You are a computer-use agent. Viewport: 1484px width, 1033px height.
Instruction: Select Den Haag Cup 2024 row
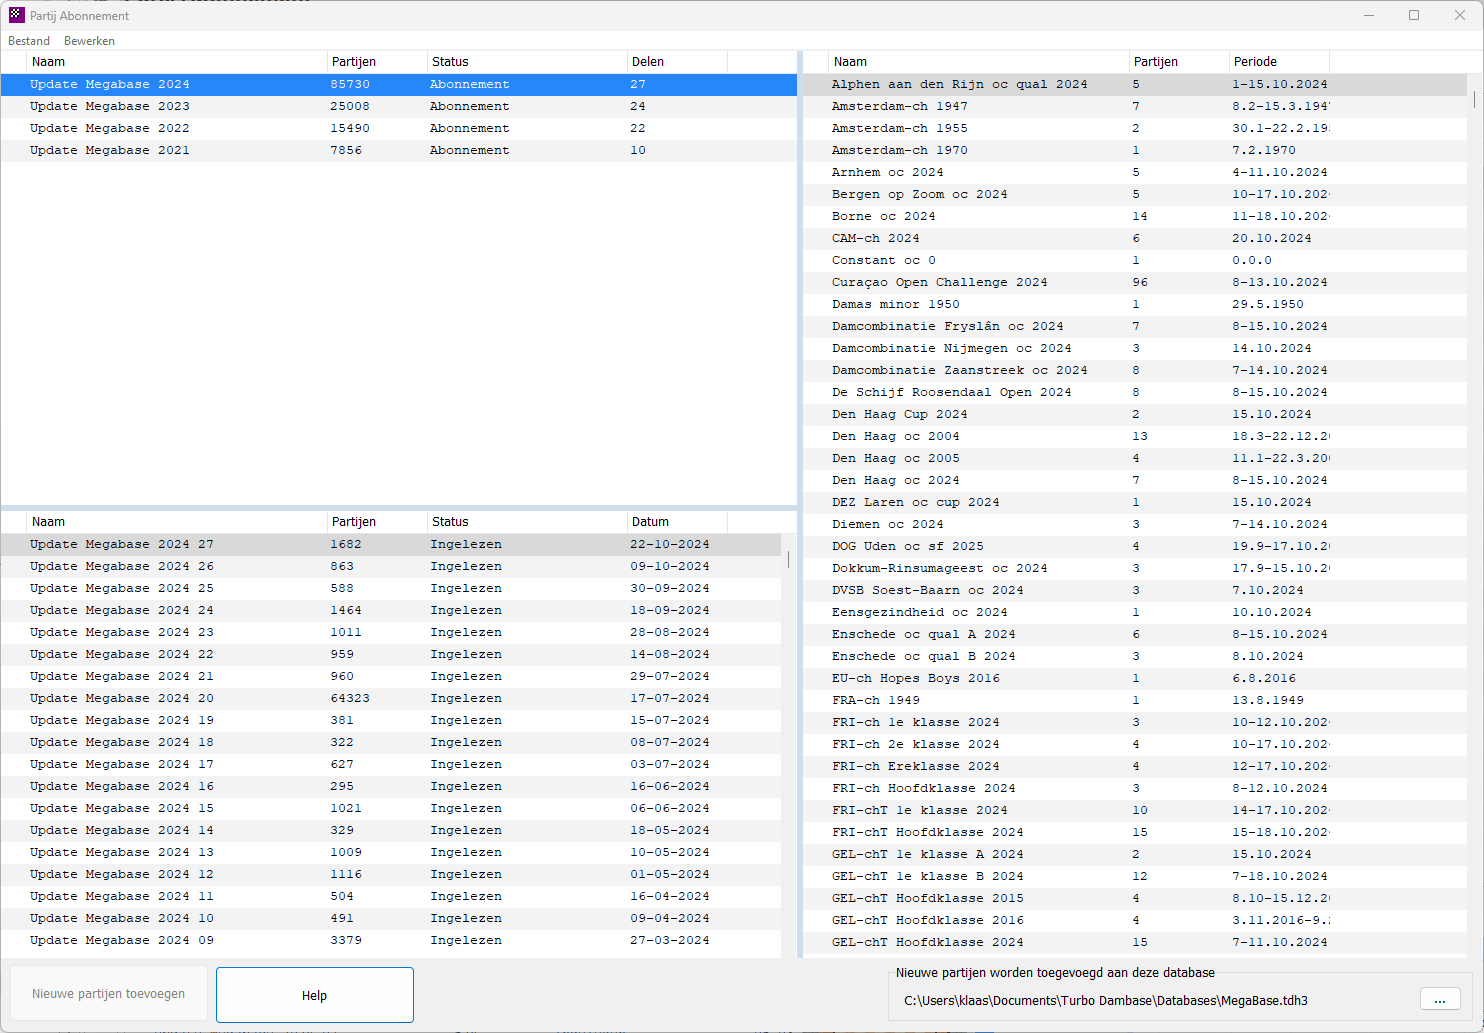[1135, 415]
